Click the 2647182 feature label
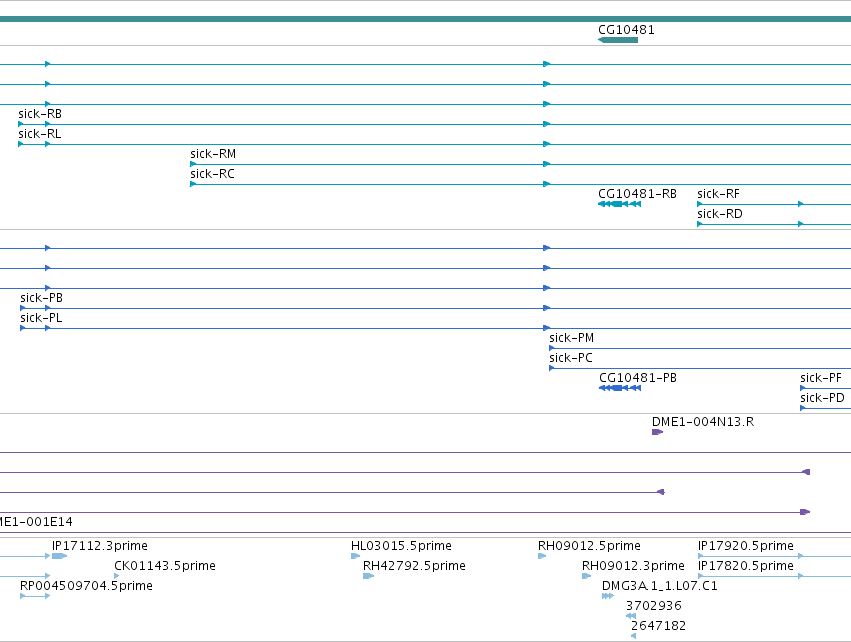Screen dimensions: 851x642 coord(658,626)
